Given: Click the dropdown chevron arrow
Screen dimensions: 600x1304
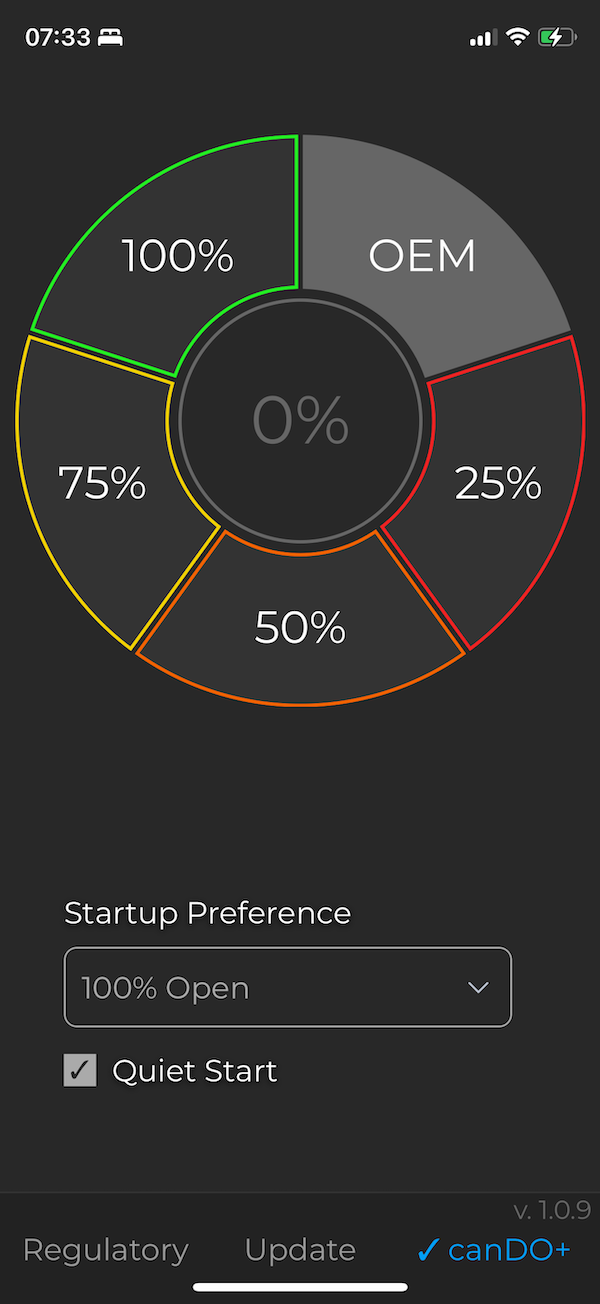Looking at the screenshot, I should [478, 987].
